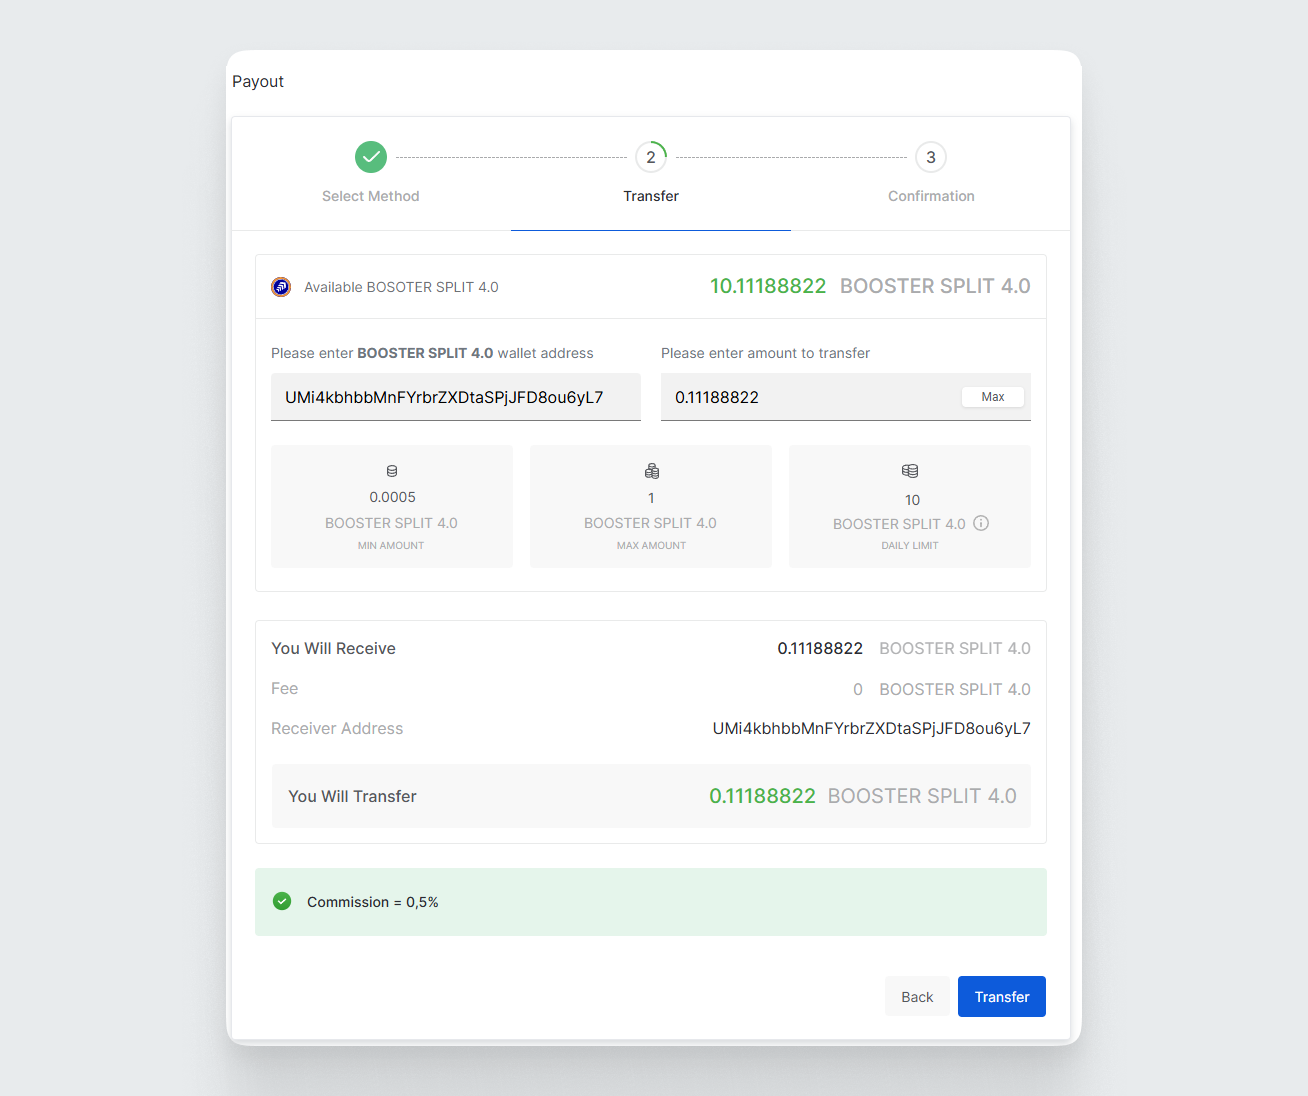The height and width of the screenshot is (1096, 1308).
Task: Click the Receiver Address value text
Action: [871, 728]
